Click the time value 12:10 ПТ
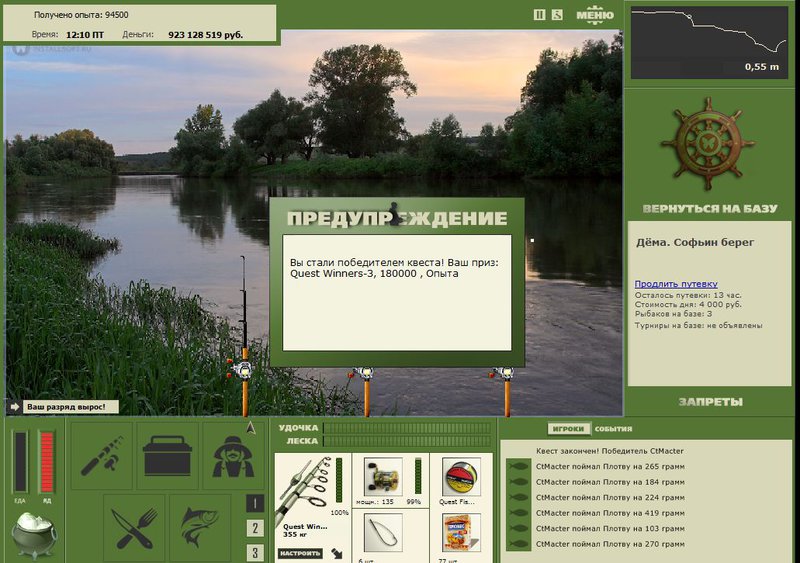Image resolution: width=800 pixels, height=563 pixels. pos(85,35)
